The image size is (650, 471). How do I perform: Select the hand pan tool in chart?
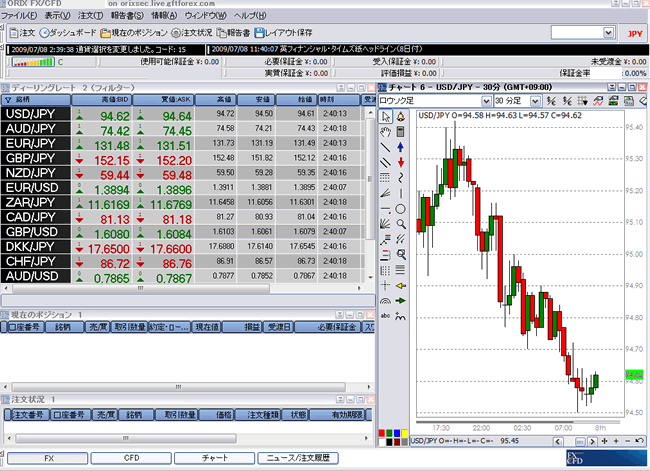click(x=386, y=132)
